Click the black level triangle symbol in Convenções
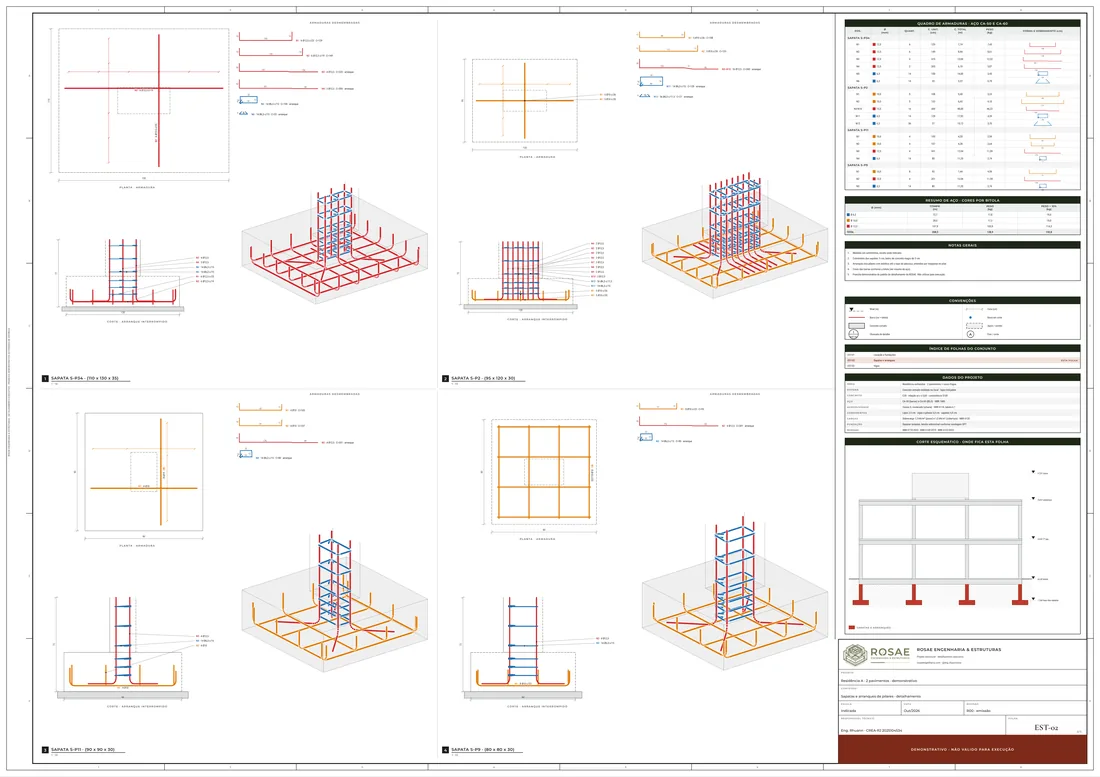 click(852, 309)
